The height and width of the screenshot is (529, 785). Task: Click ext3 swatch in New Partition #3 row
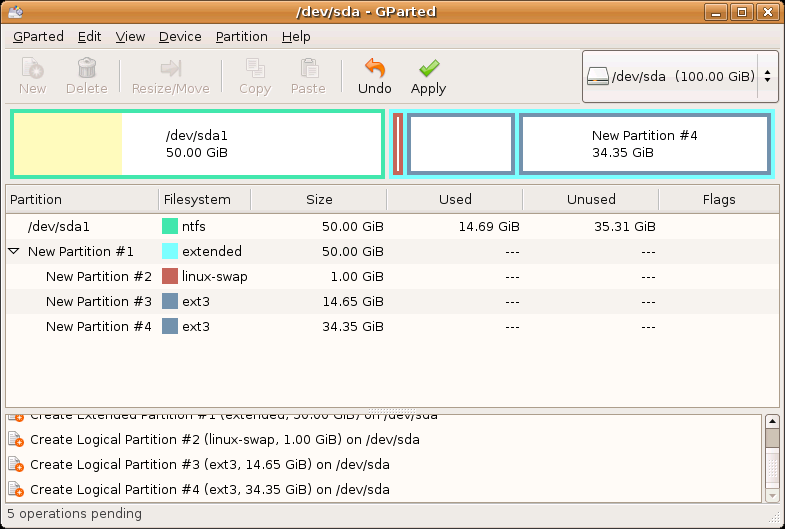tap(170, 301)
